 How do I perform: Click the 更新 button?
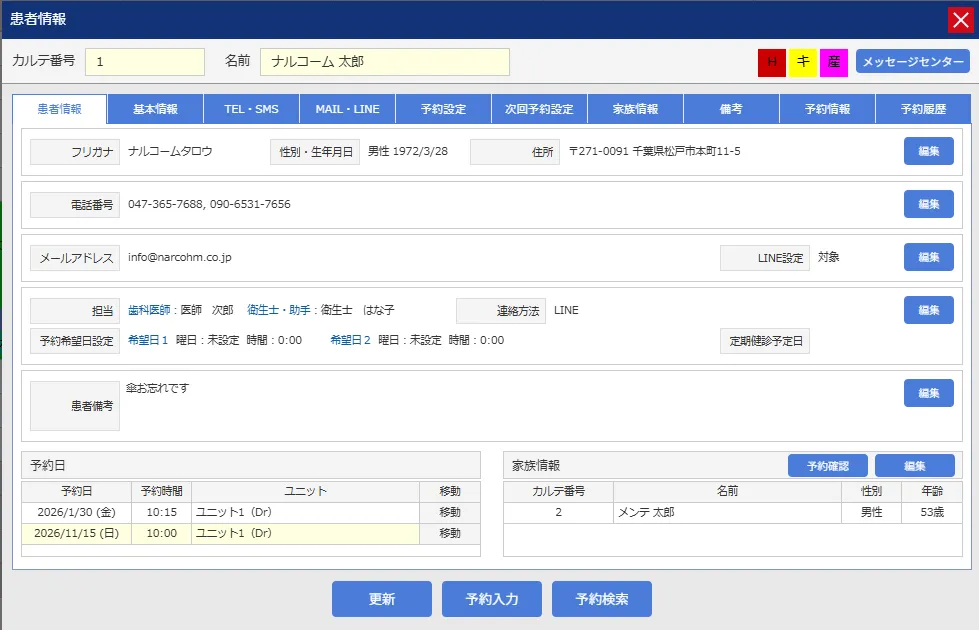click(x=382, y=599)
